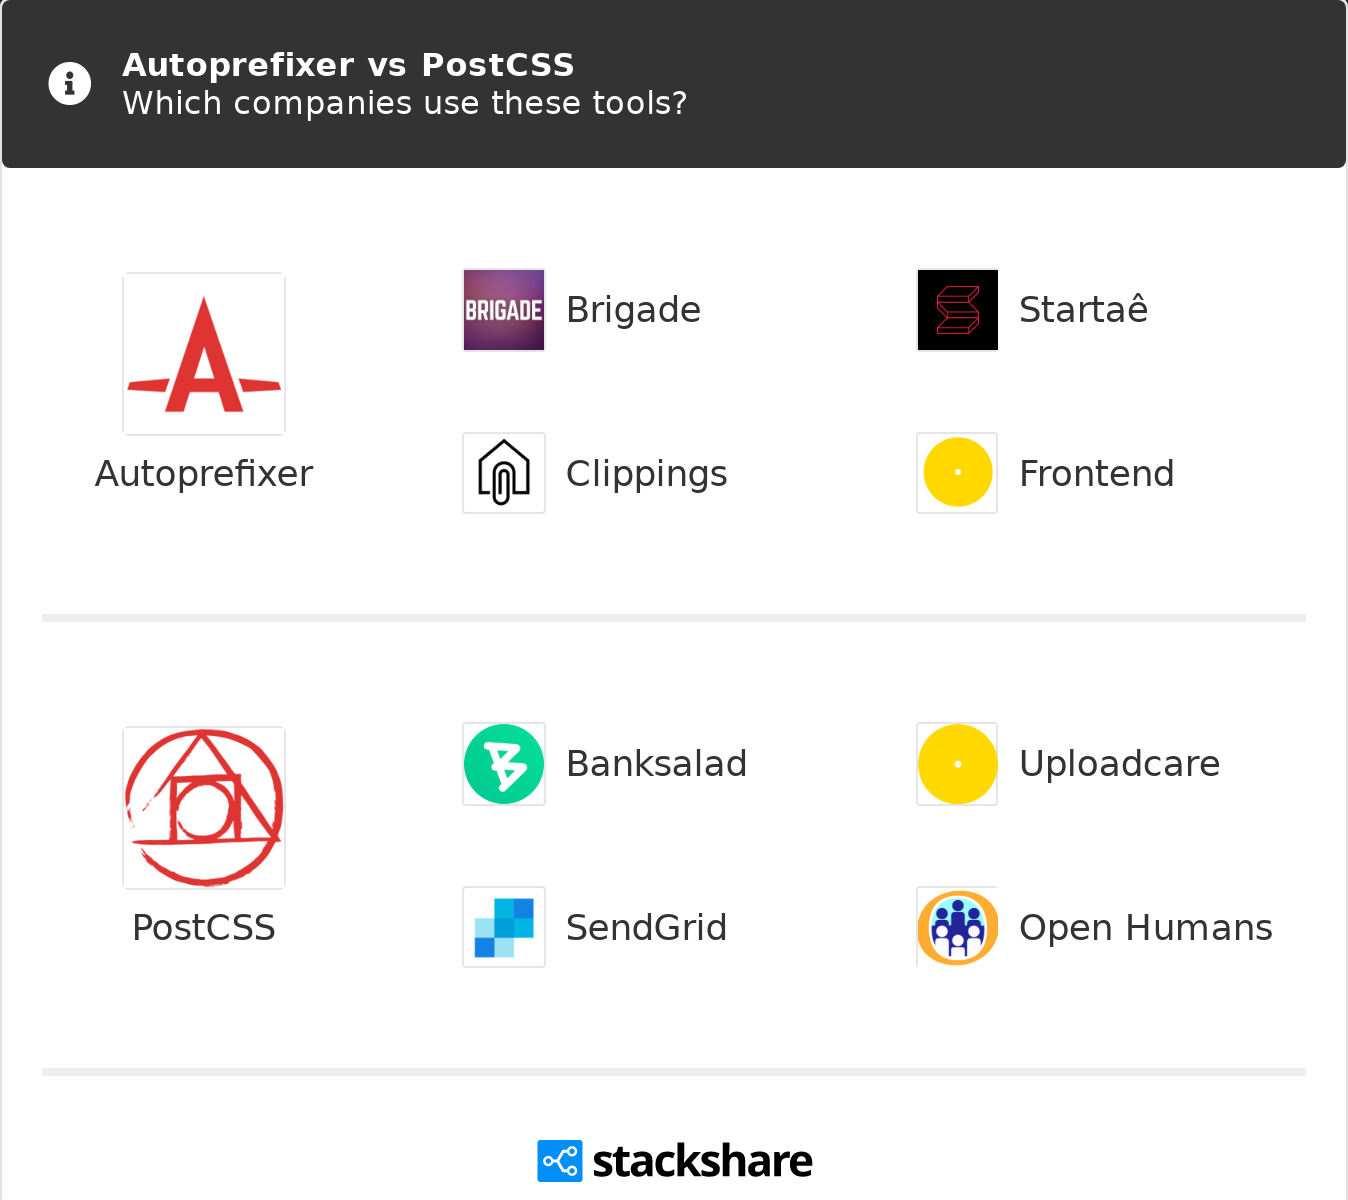The height and width of the screenshot is (1200, 1348).
Task: Click the StackShare share logo icon
Action: (x=559, y=1161)
